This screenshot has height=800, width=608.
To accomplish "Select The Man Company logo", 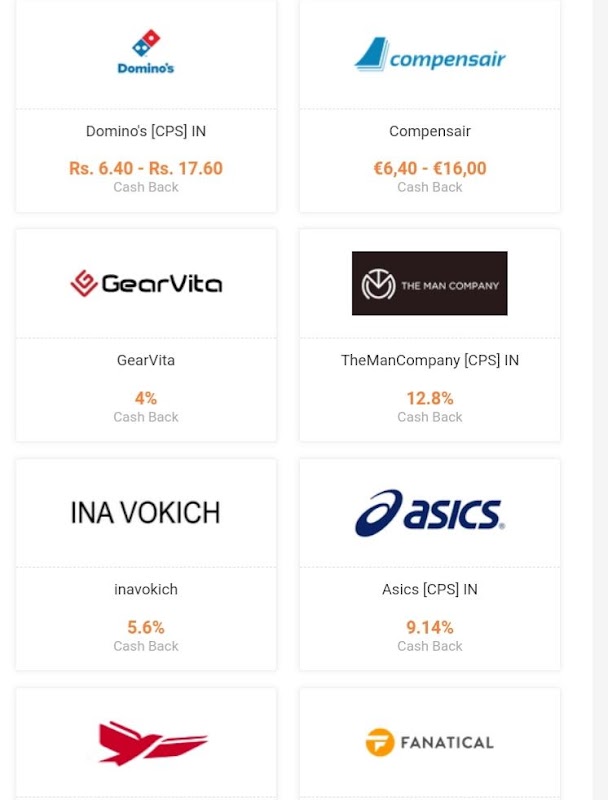I will pyautogui.click(x=430, y=284).
